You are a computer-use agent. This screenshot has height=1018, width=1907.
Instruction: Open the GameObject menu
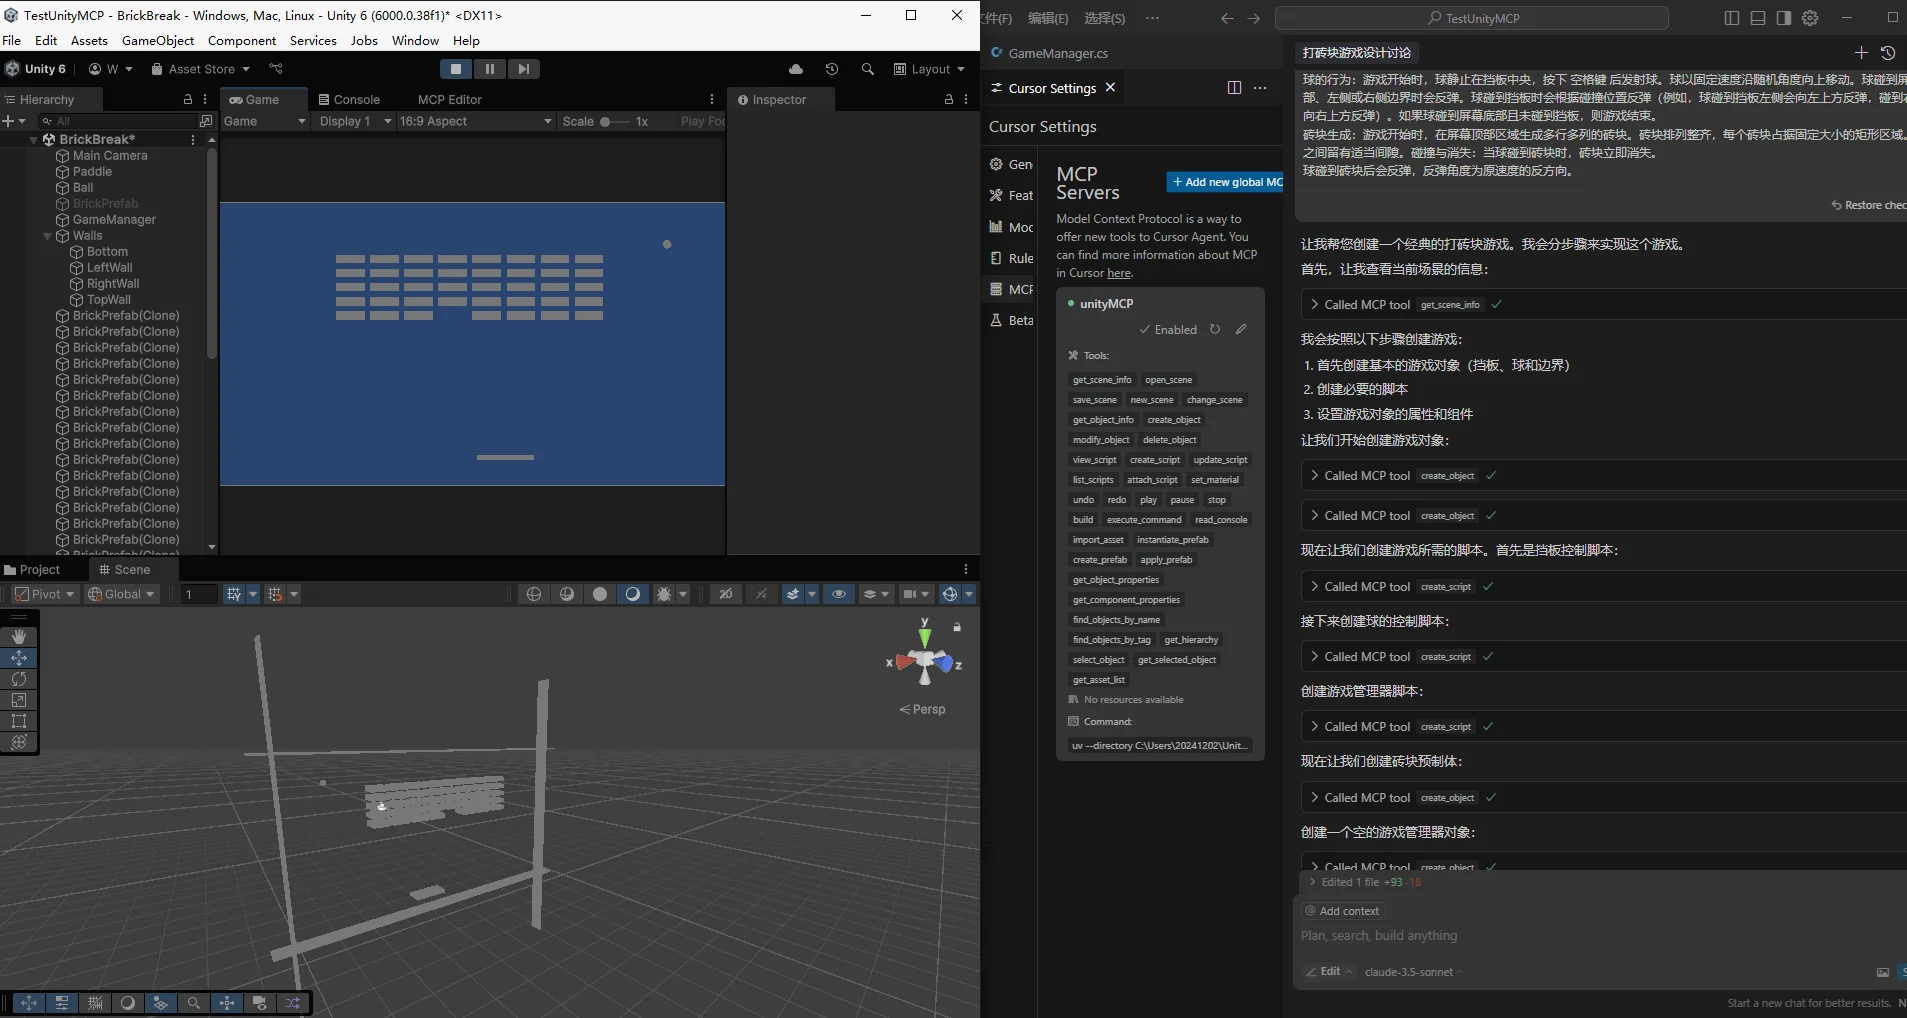coord(158,41)
